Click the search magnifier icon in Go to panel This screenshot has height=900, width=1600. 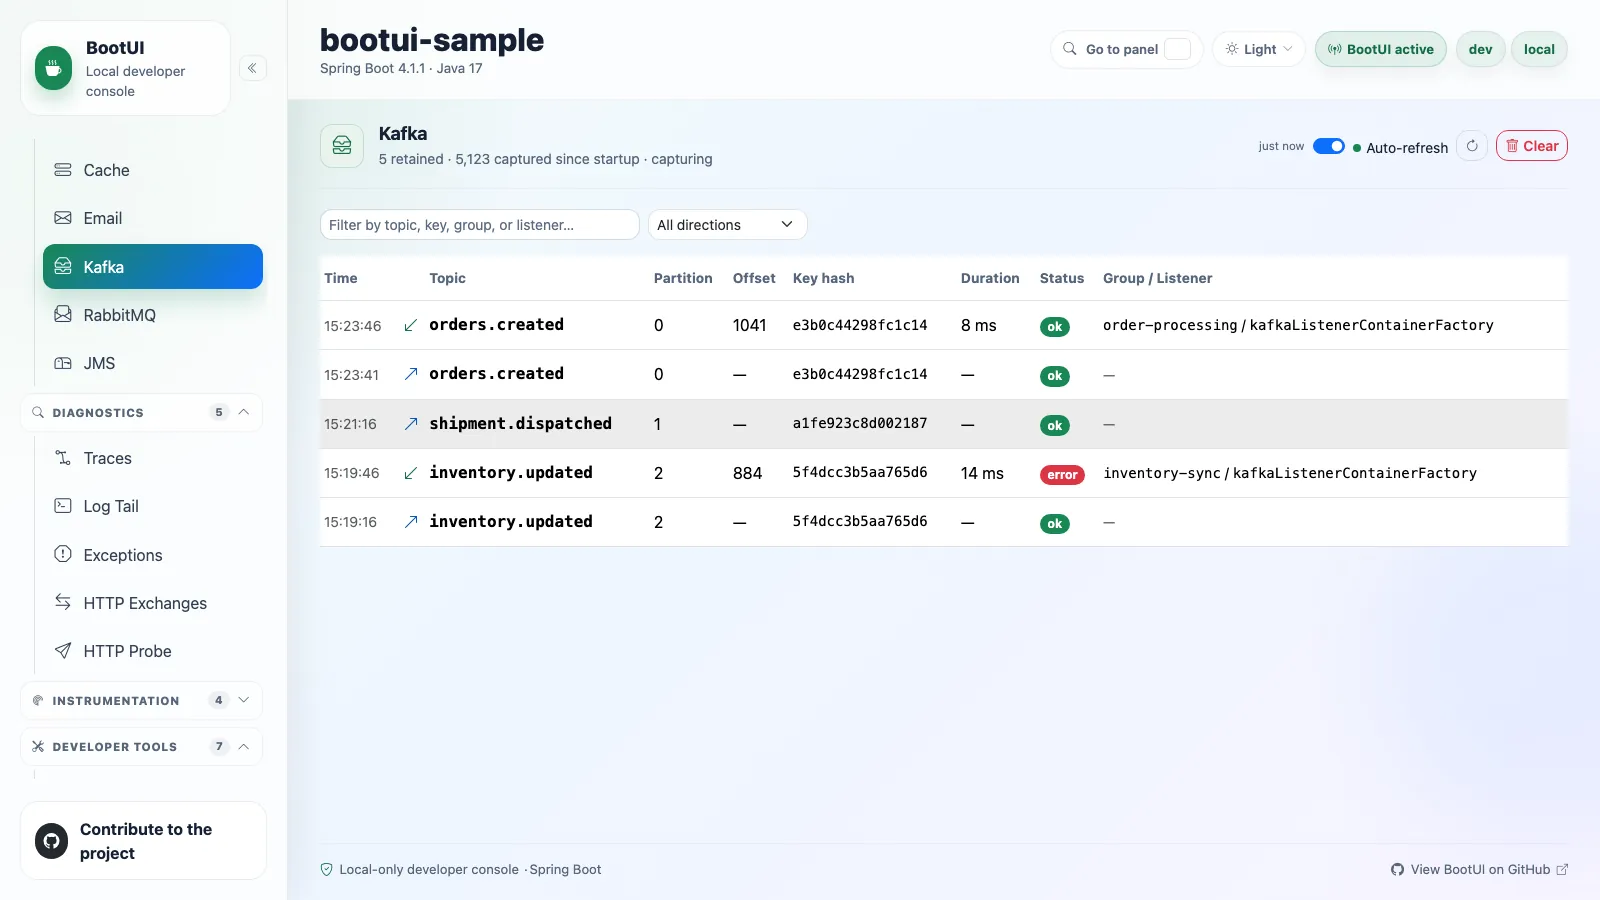tap(1070, 49)
